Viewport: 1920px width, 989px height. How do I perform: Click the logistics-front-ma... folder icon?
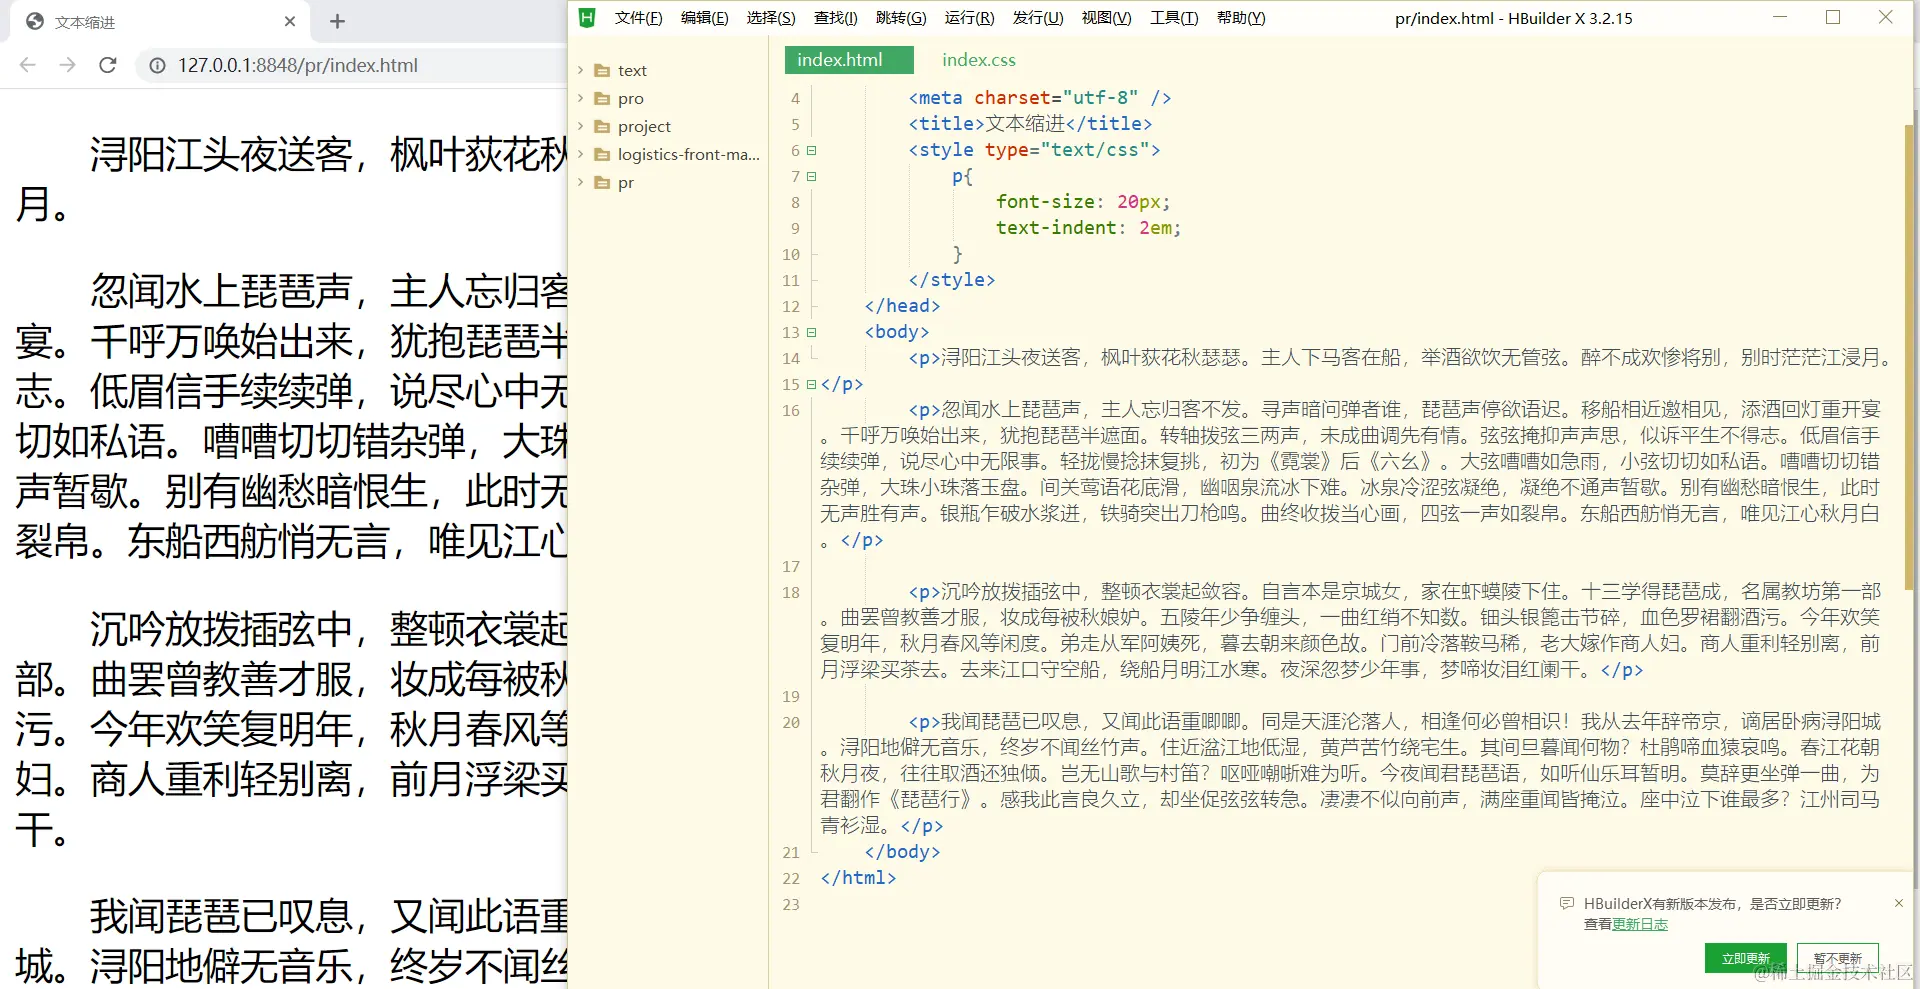pos(602,154)
